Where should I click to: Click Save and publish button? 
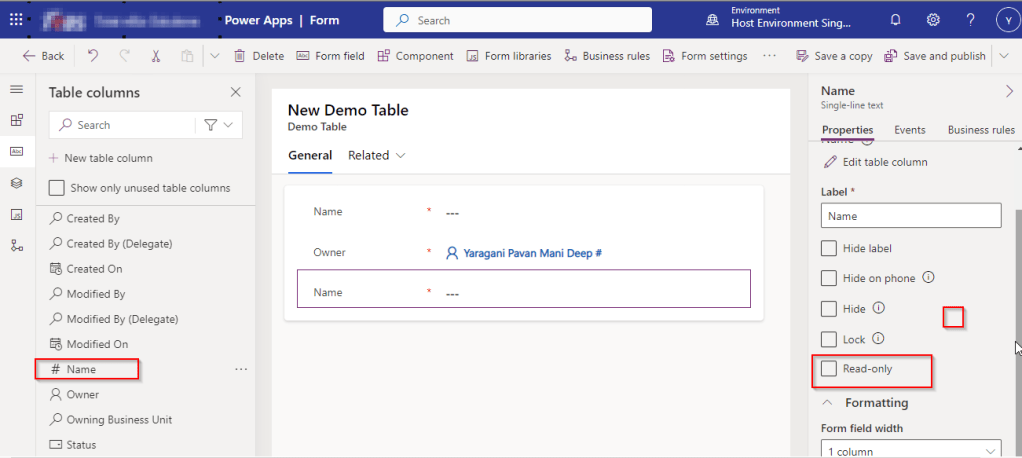(935, 56)
